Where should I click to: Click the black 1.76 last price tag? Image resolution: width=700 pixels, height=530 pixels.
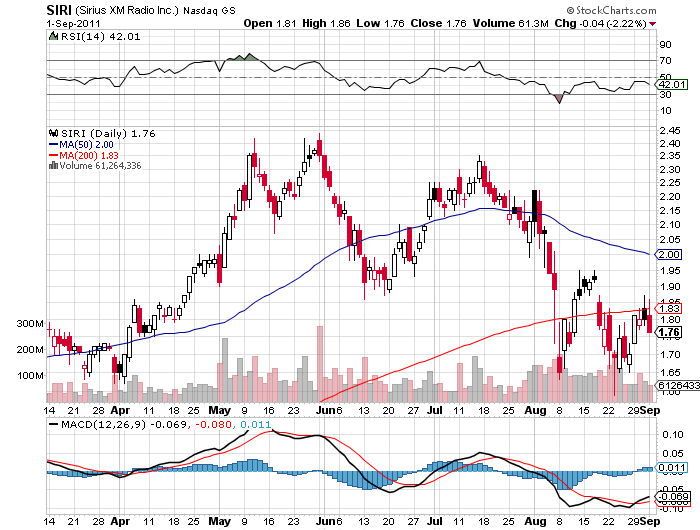point(668,332)
